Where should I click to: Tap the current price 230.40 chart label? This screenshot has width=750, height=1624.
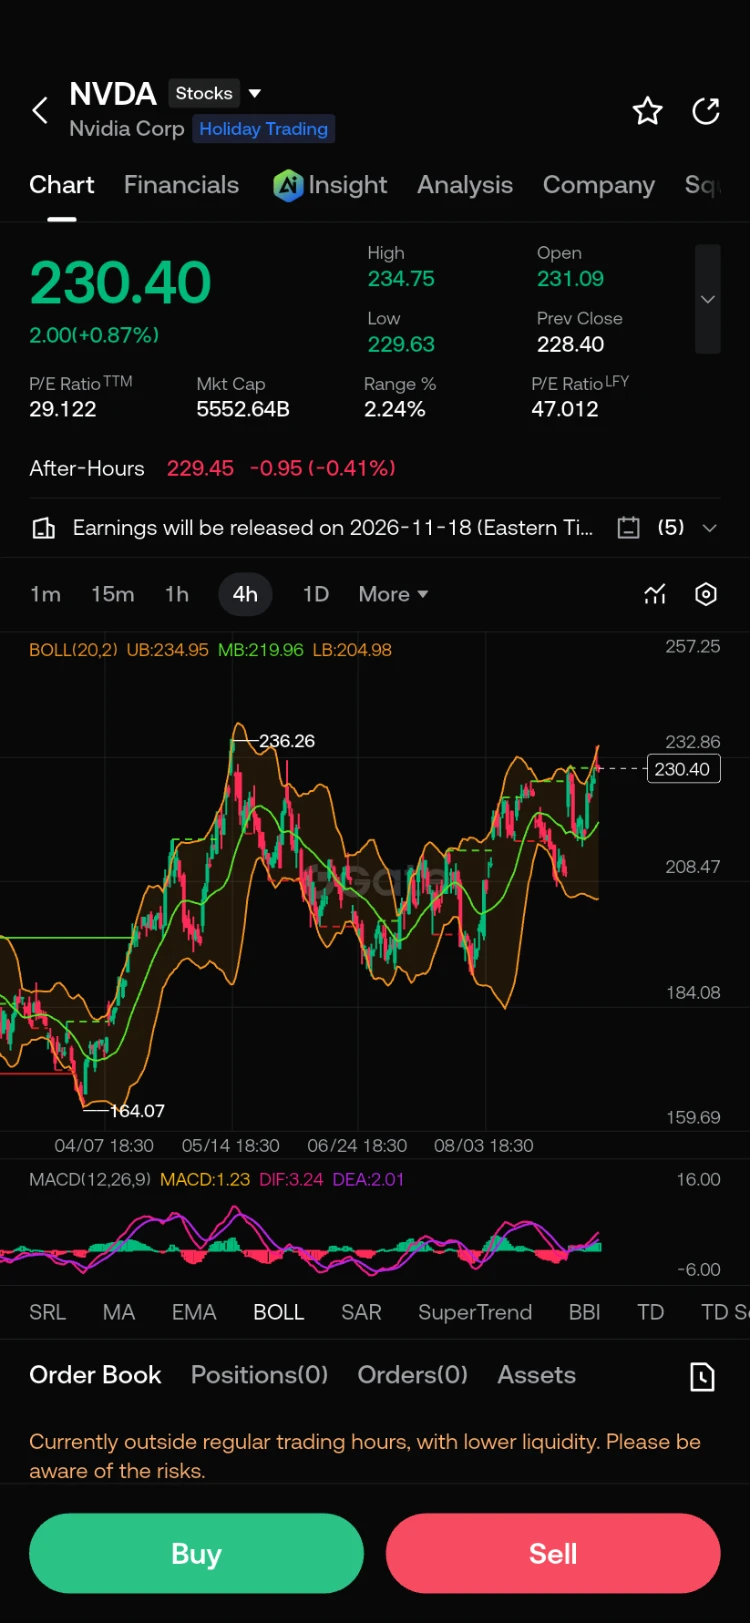(x=683, y=769)
